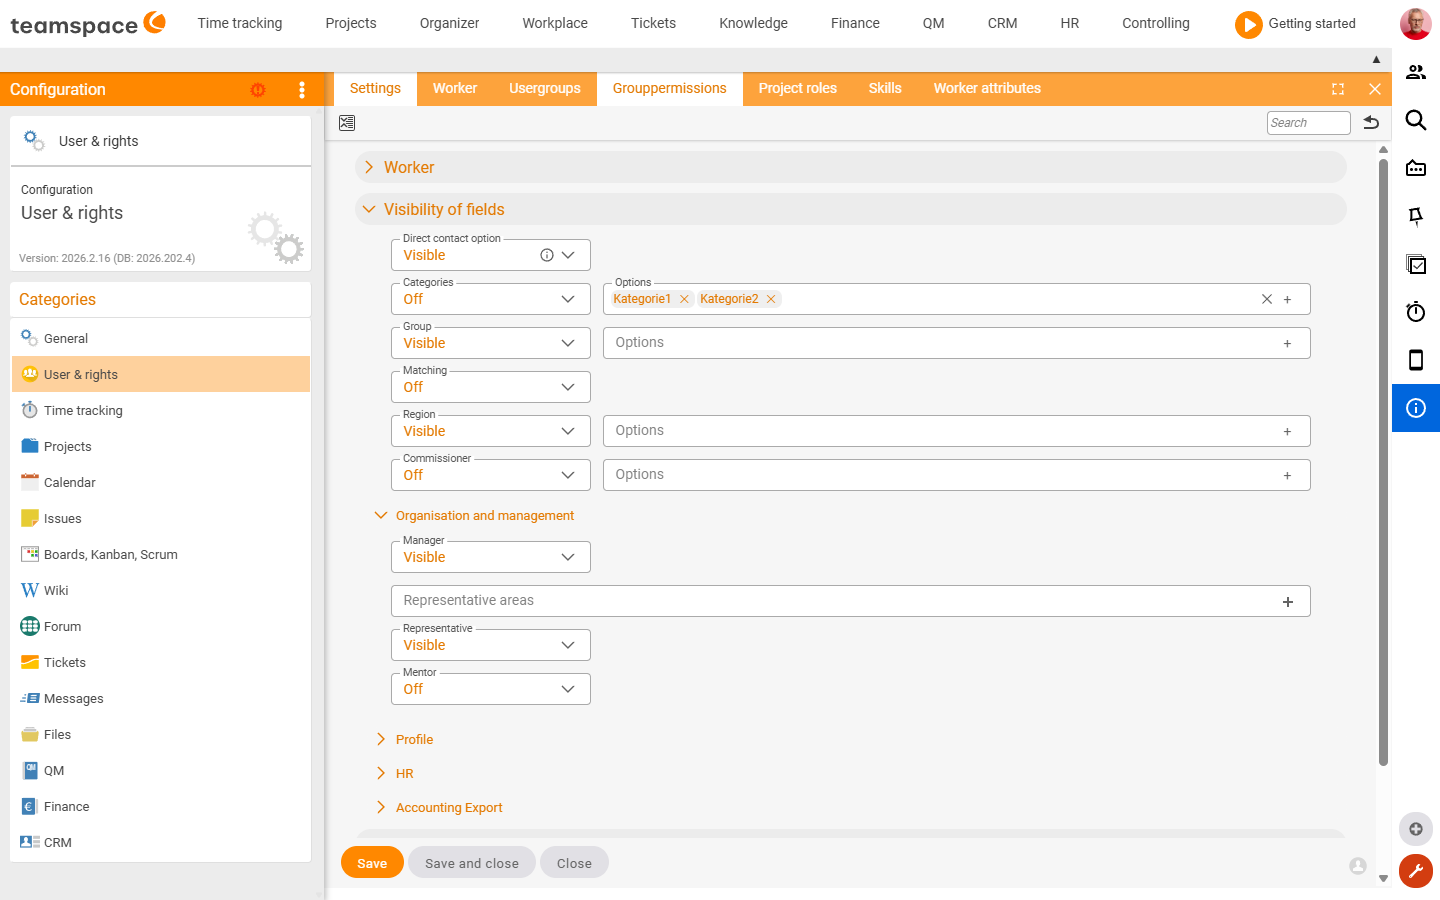Open the Mentor visibility dropdown
Image resolution: width=1440 pixels, height=900 pixels.
[x=491, y=689]
